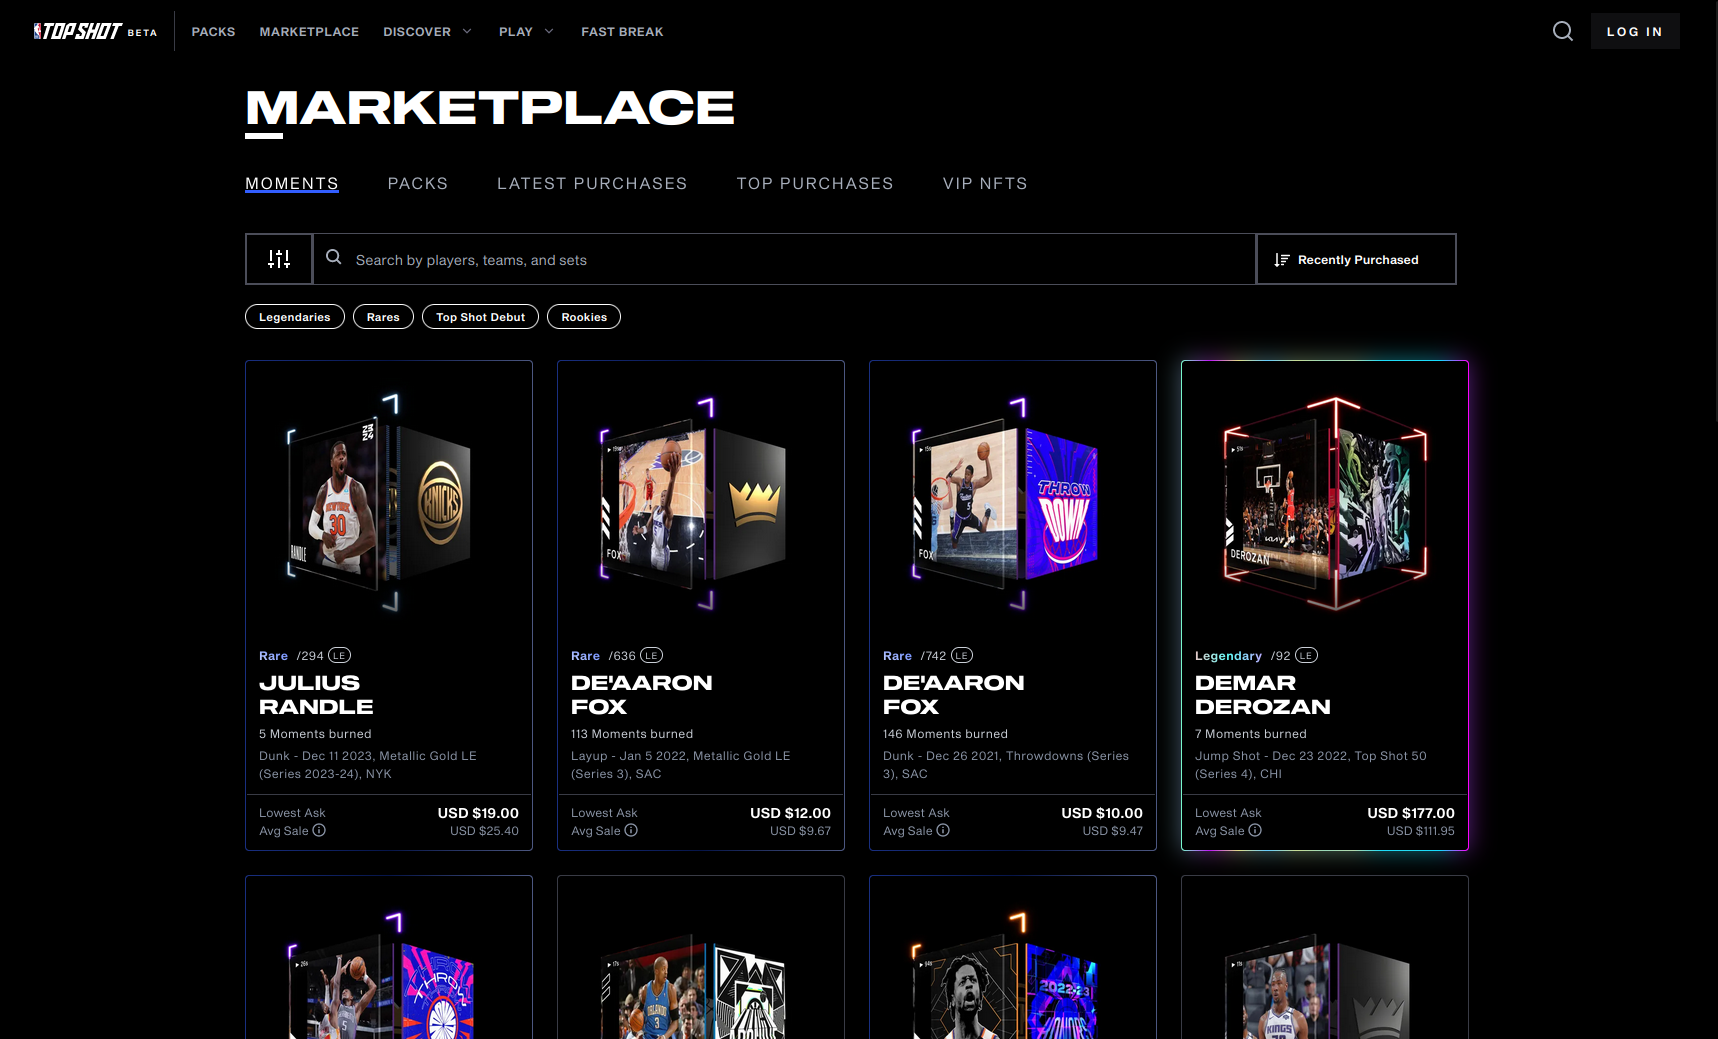Switch to the Packs marketplace tab
Screen dimensions: 1718x1039
coord(418,183)
